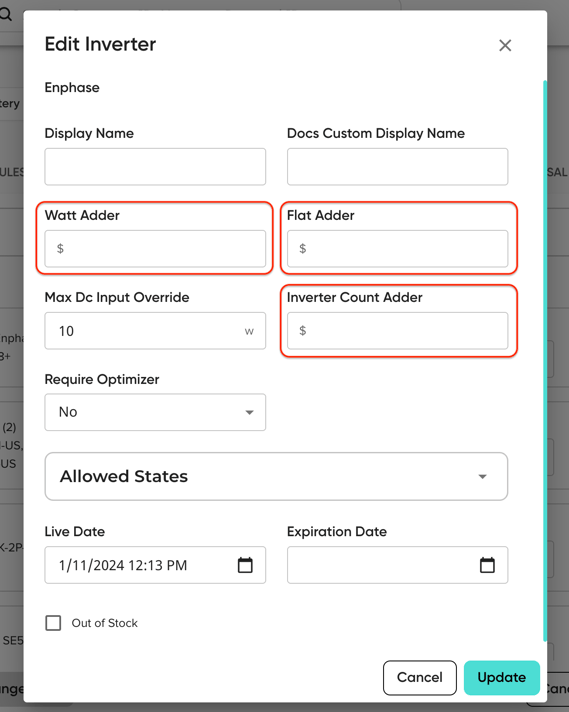Focus the Inverter Count Adder field
This screenshot has height=712, width=569.
click(x=397, y=331)
